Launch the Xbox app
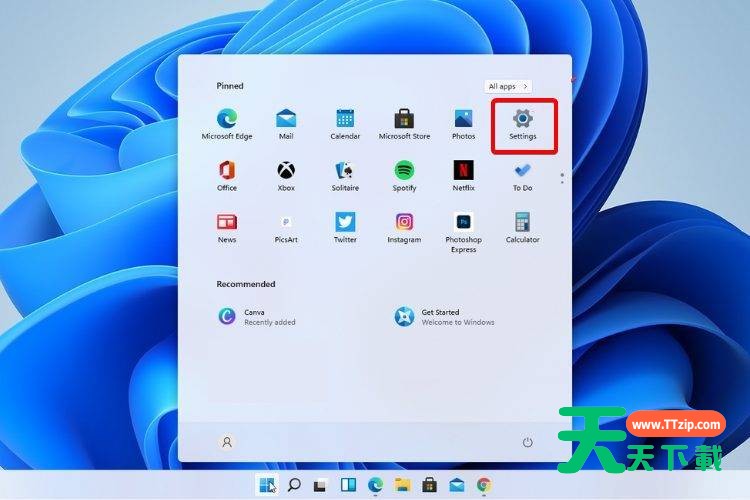The height and width of the screenshot is (500, 750). [x=286, y=170]
